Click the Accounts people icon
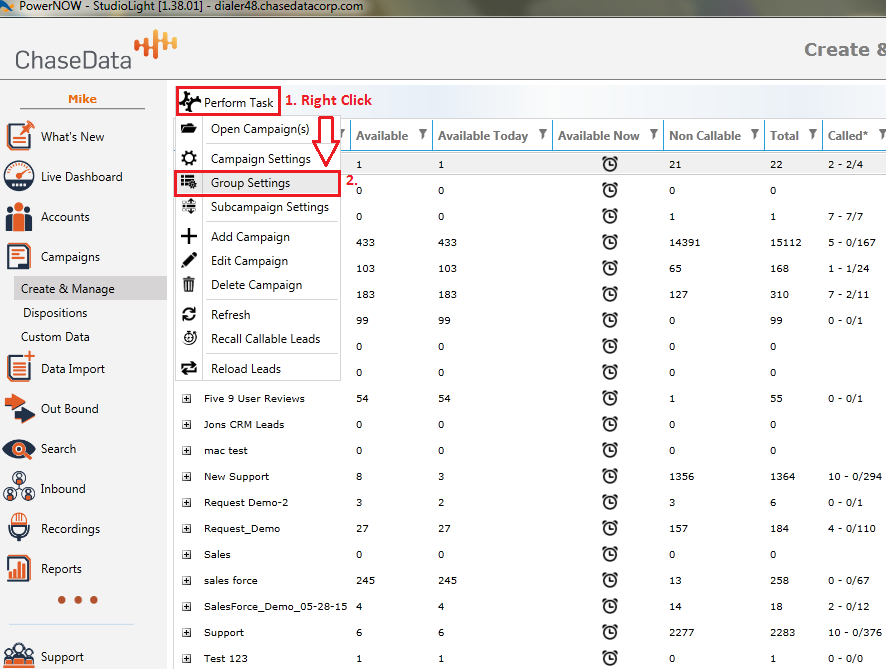 point(20,217)
